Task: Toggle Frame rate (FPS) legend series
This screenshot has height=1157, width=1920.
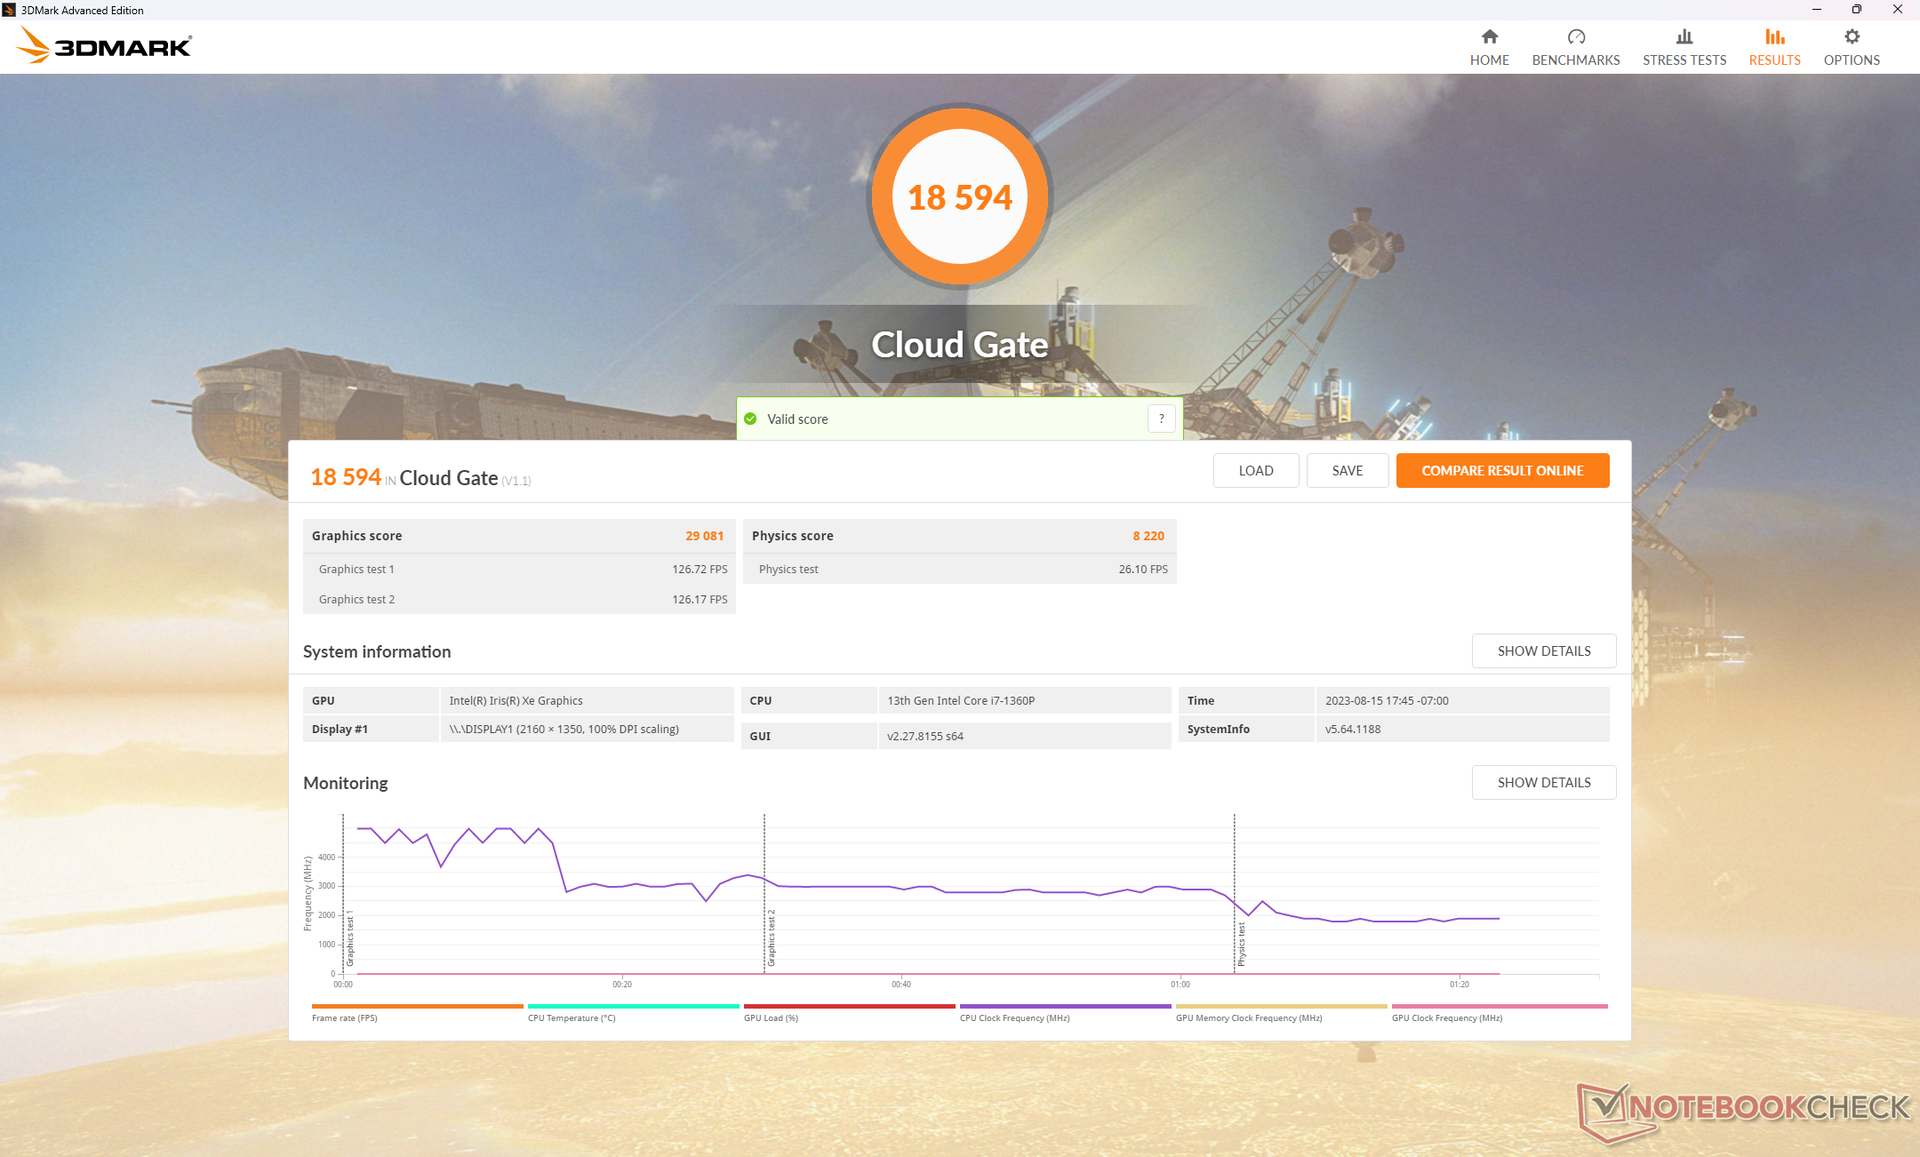Action: tap(345, 1017)
